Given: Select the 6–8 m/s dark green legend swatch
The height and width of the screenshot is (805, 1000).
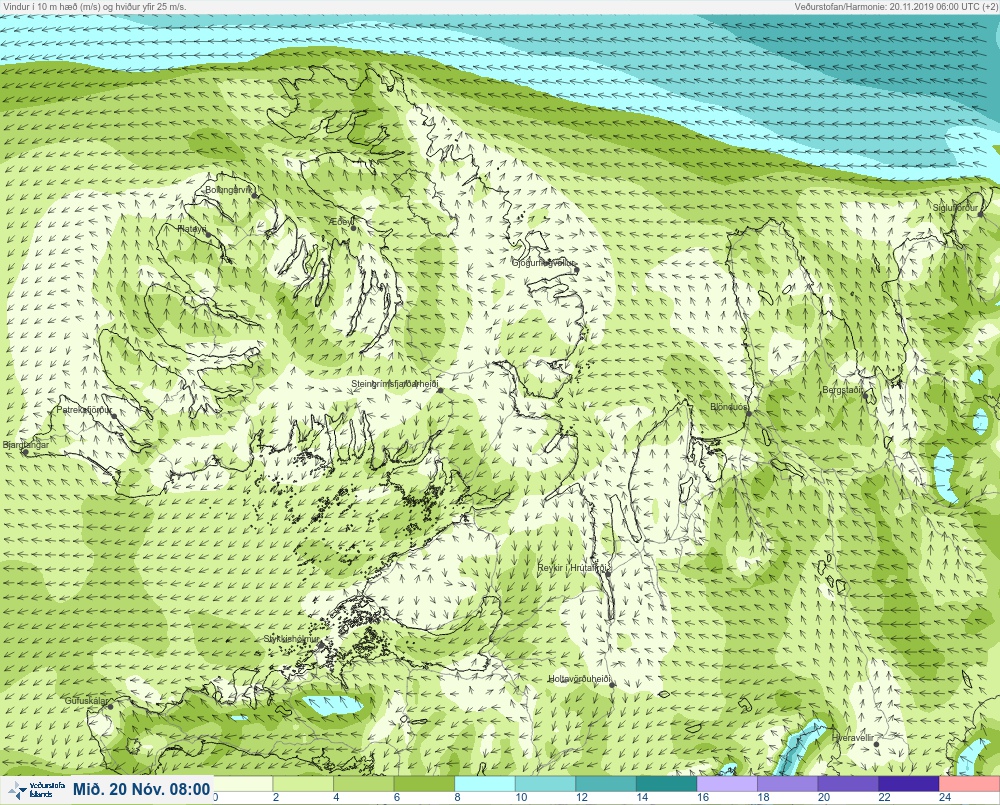Looking at the screenshot, I should click(424, 783).
